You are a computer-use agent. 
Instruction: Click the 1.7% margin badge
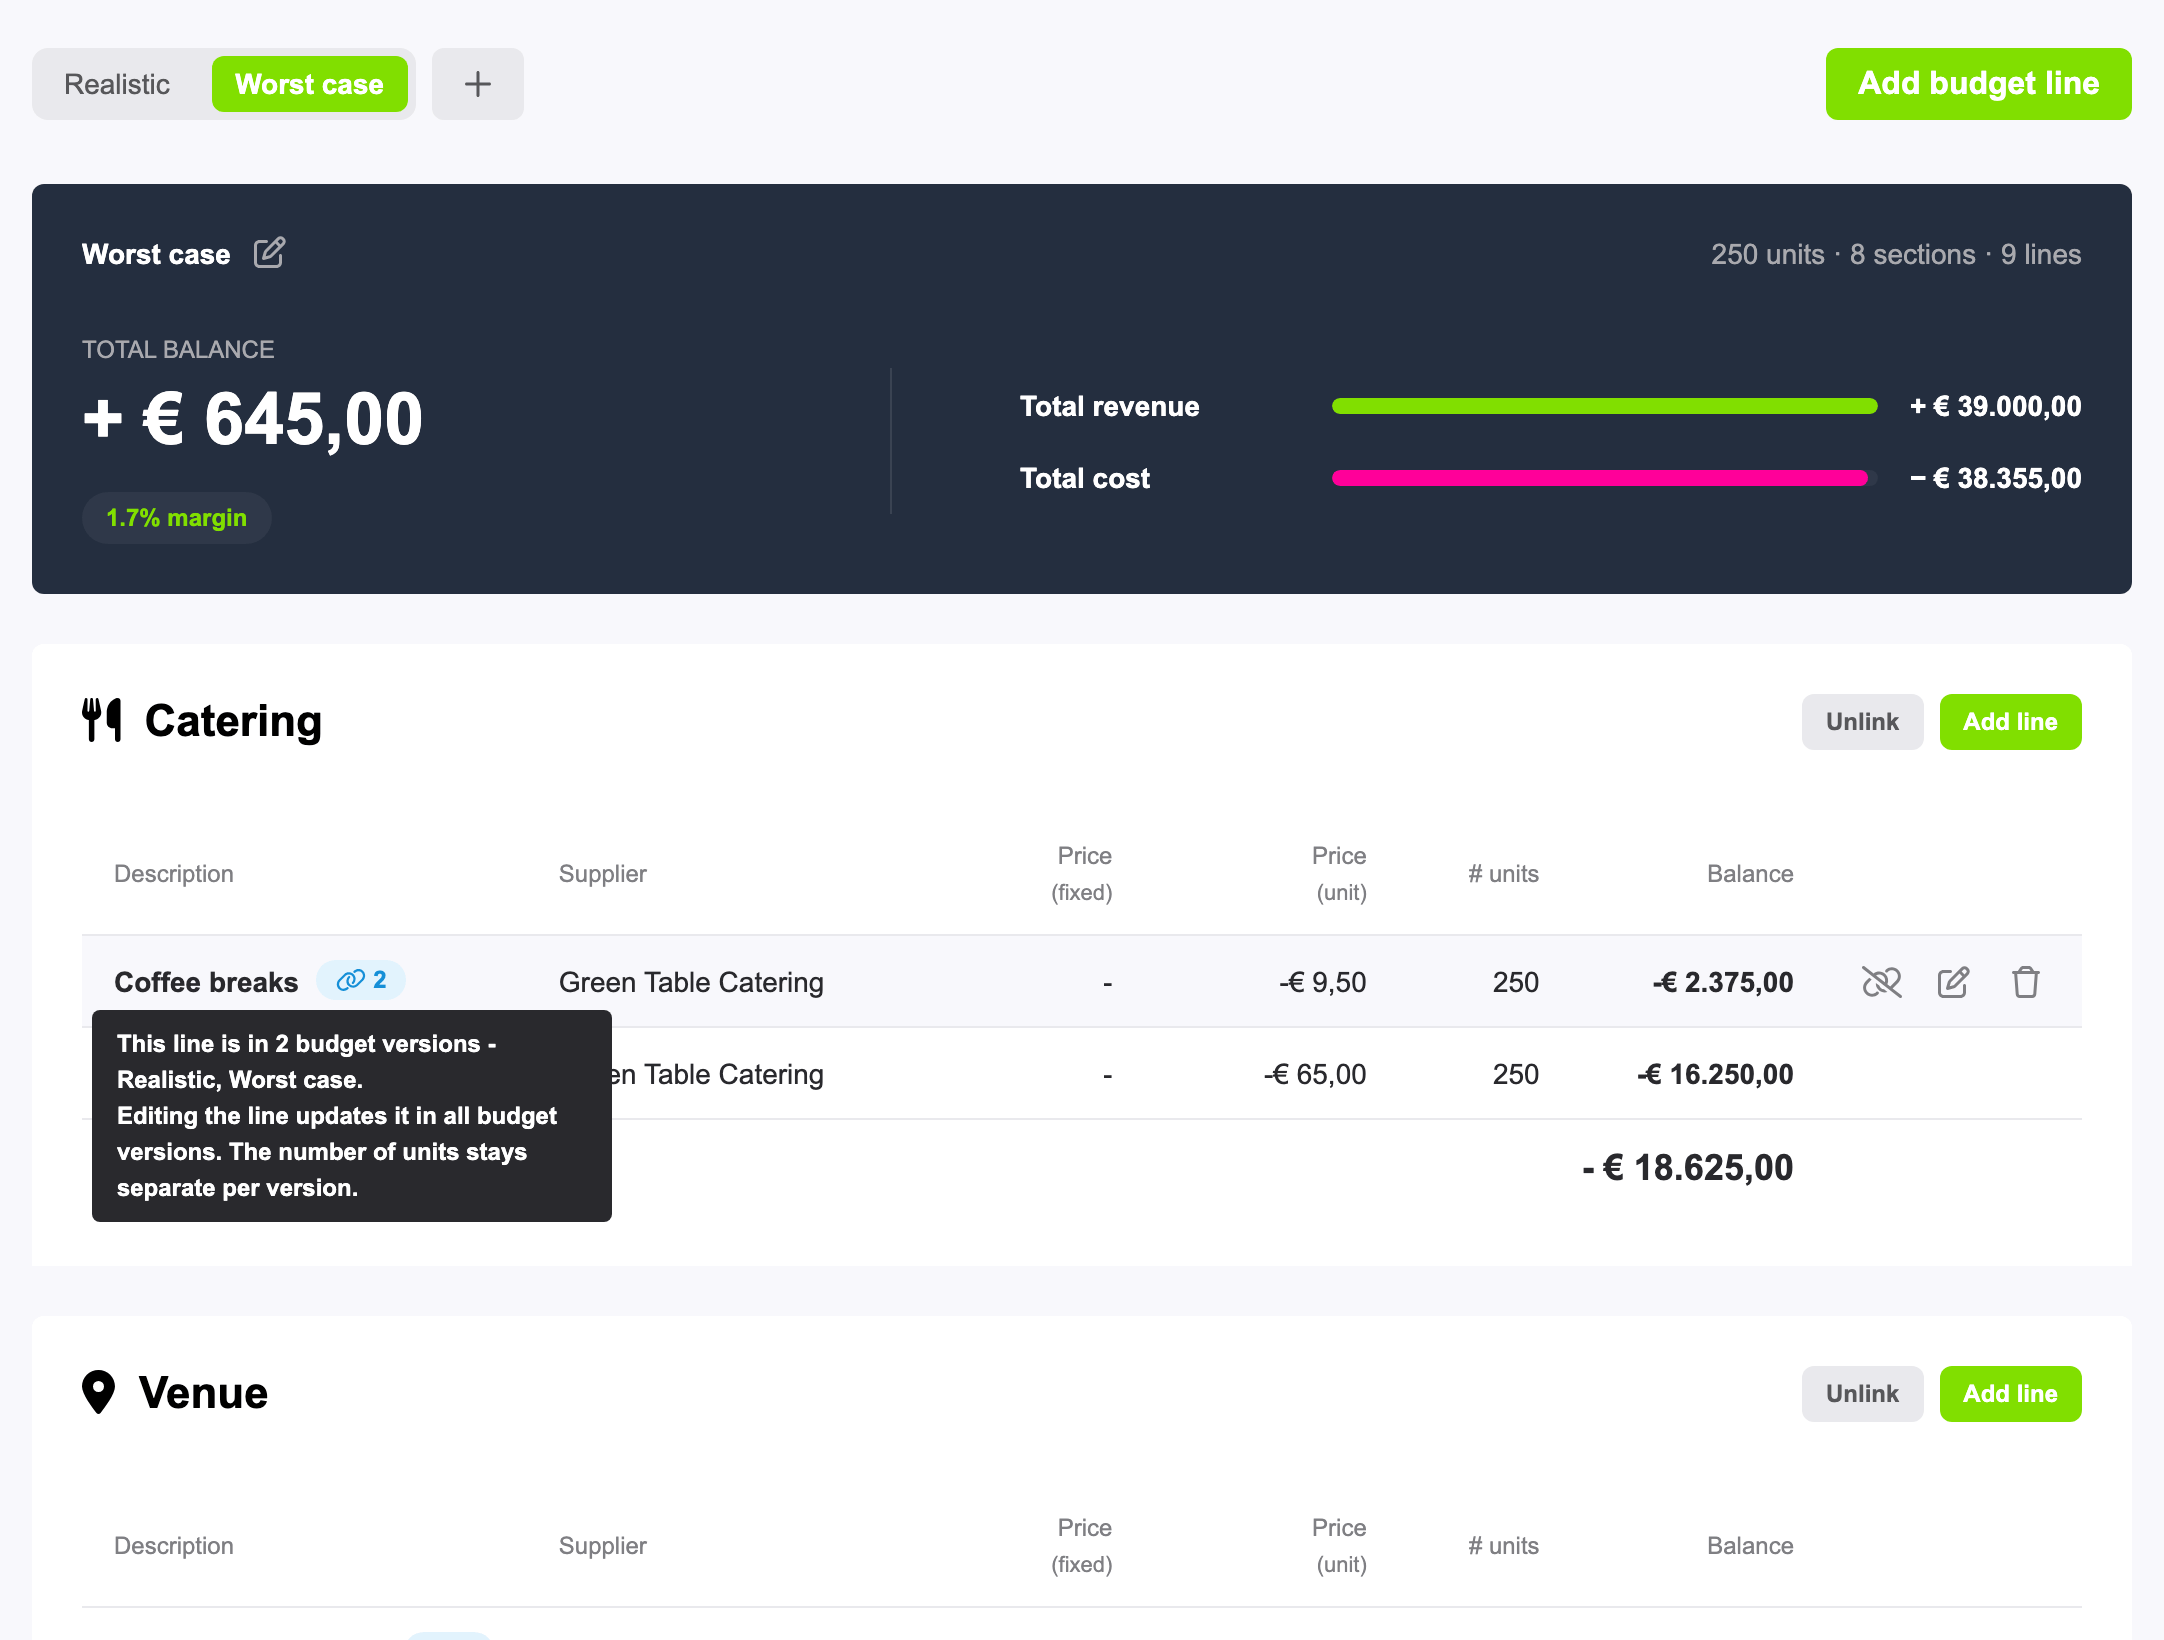pos(176,518)
